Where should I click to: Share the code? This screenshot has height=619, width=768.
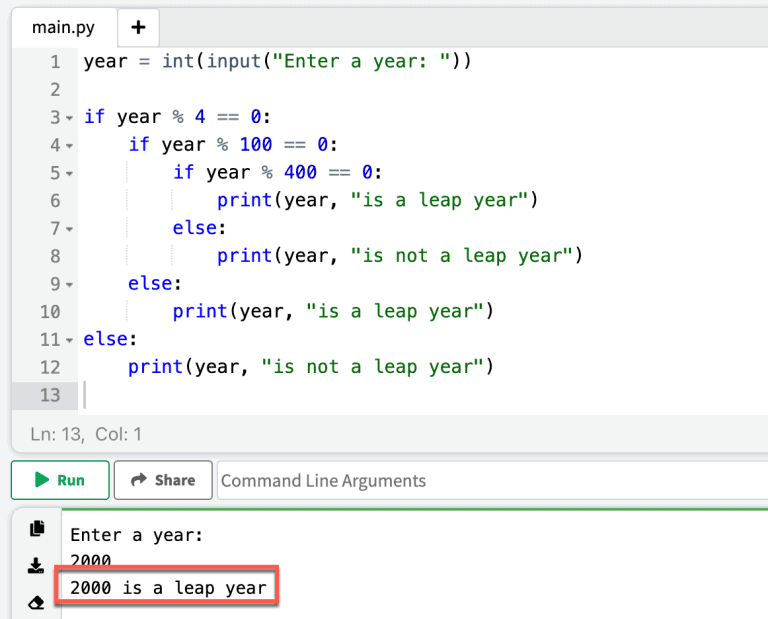tap(163, 480)
